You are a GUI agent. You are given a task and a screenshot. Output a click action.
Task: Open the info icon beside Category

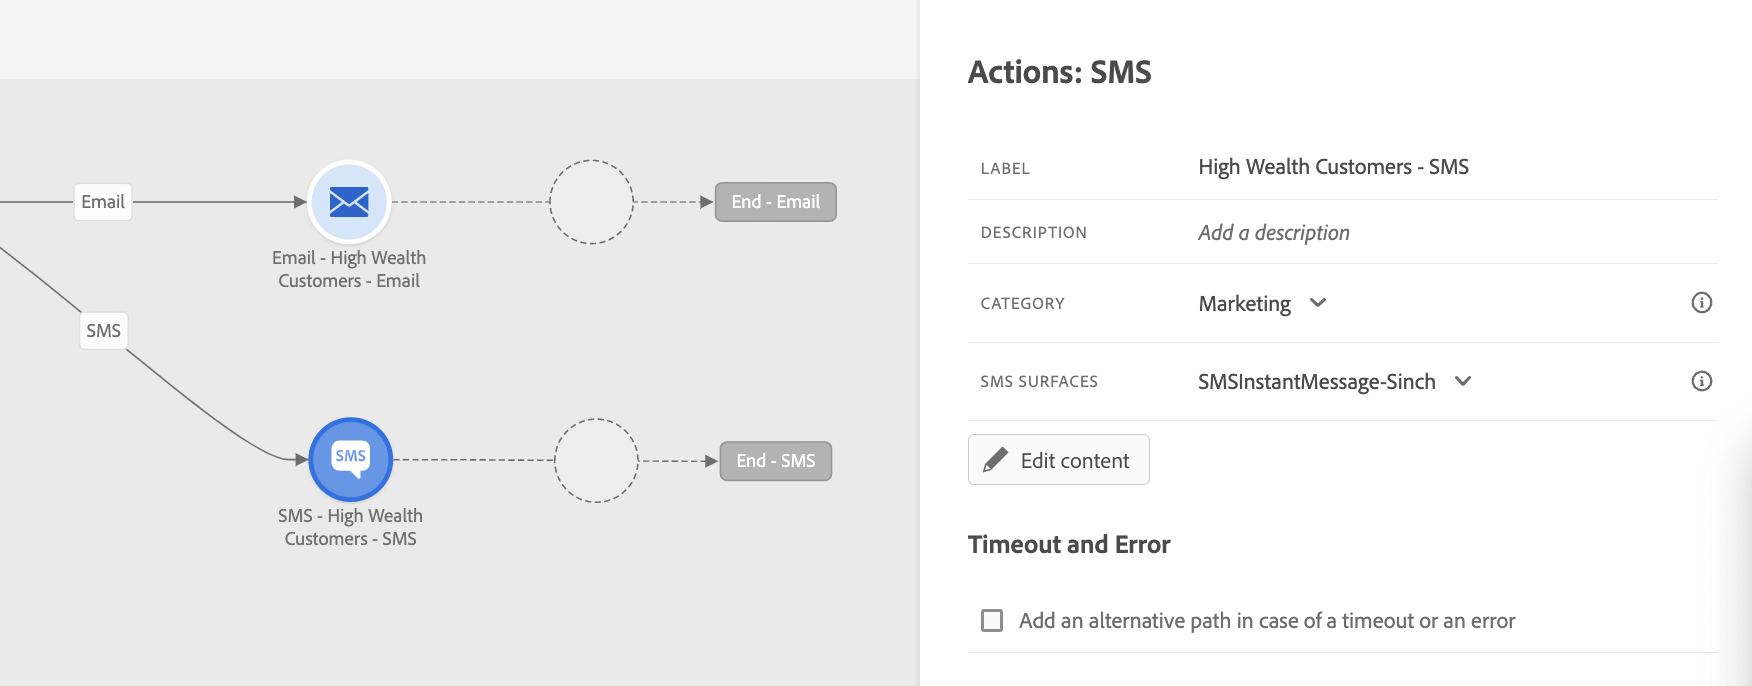[x=1701, y=303]
